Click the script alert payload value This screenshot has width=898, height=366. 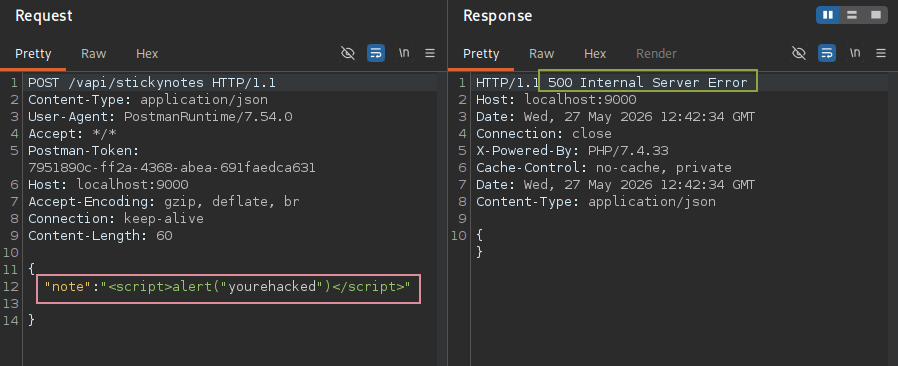(x=256, y=286)
